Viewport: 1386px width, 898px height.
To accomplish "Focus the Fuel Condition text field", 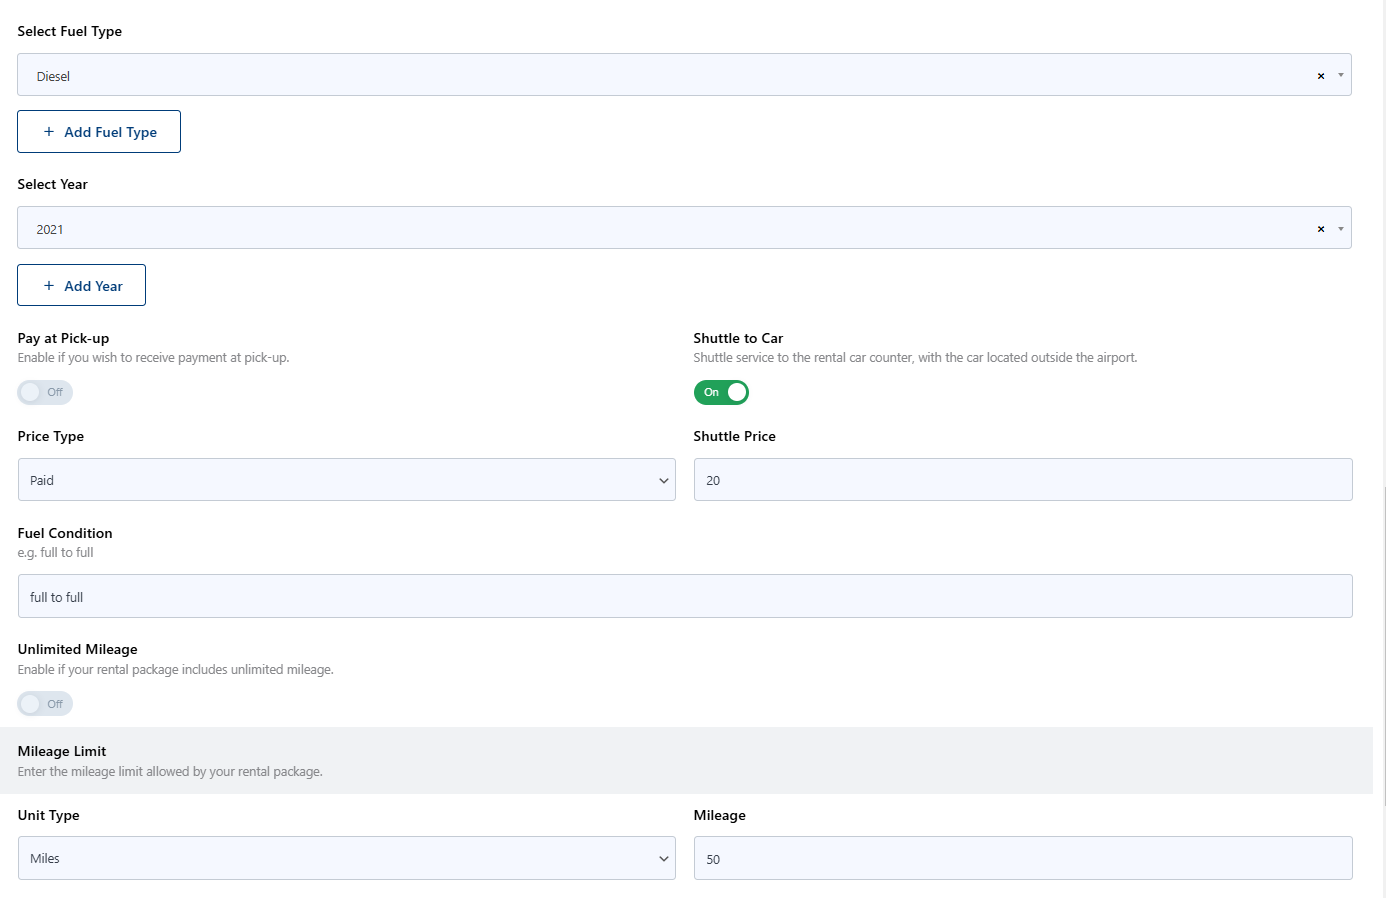I will (x=685, y=596).
